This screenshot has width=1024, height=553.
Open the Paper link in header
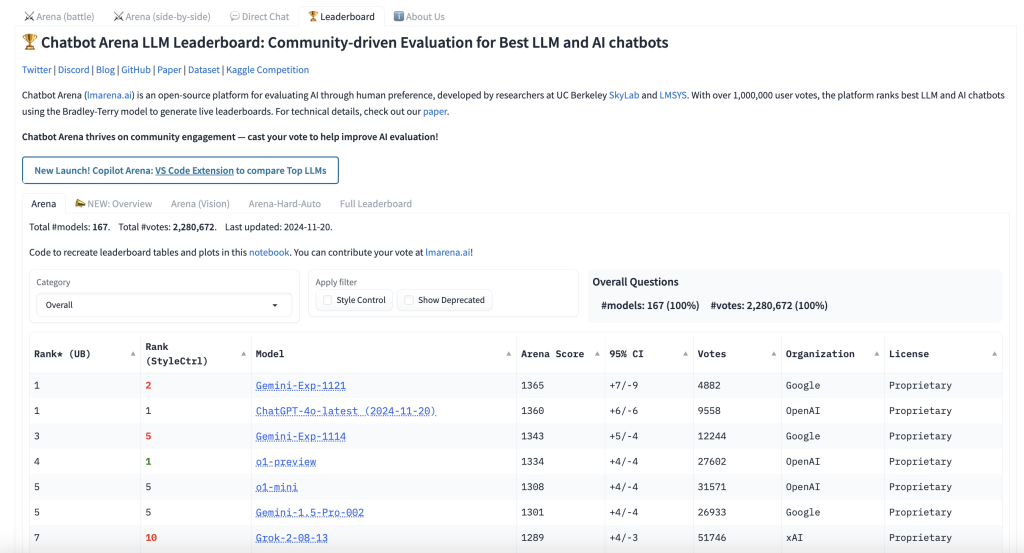click(169, 70)
